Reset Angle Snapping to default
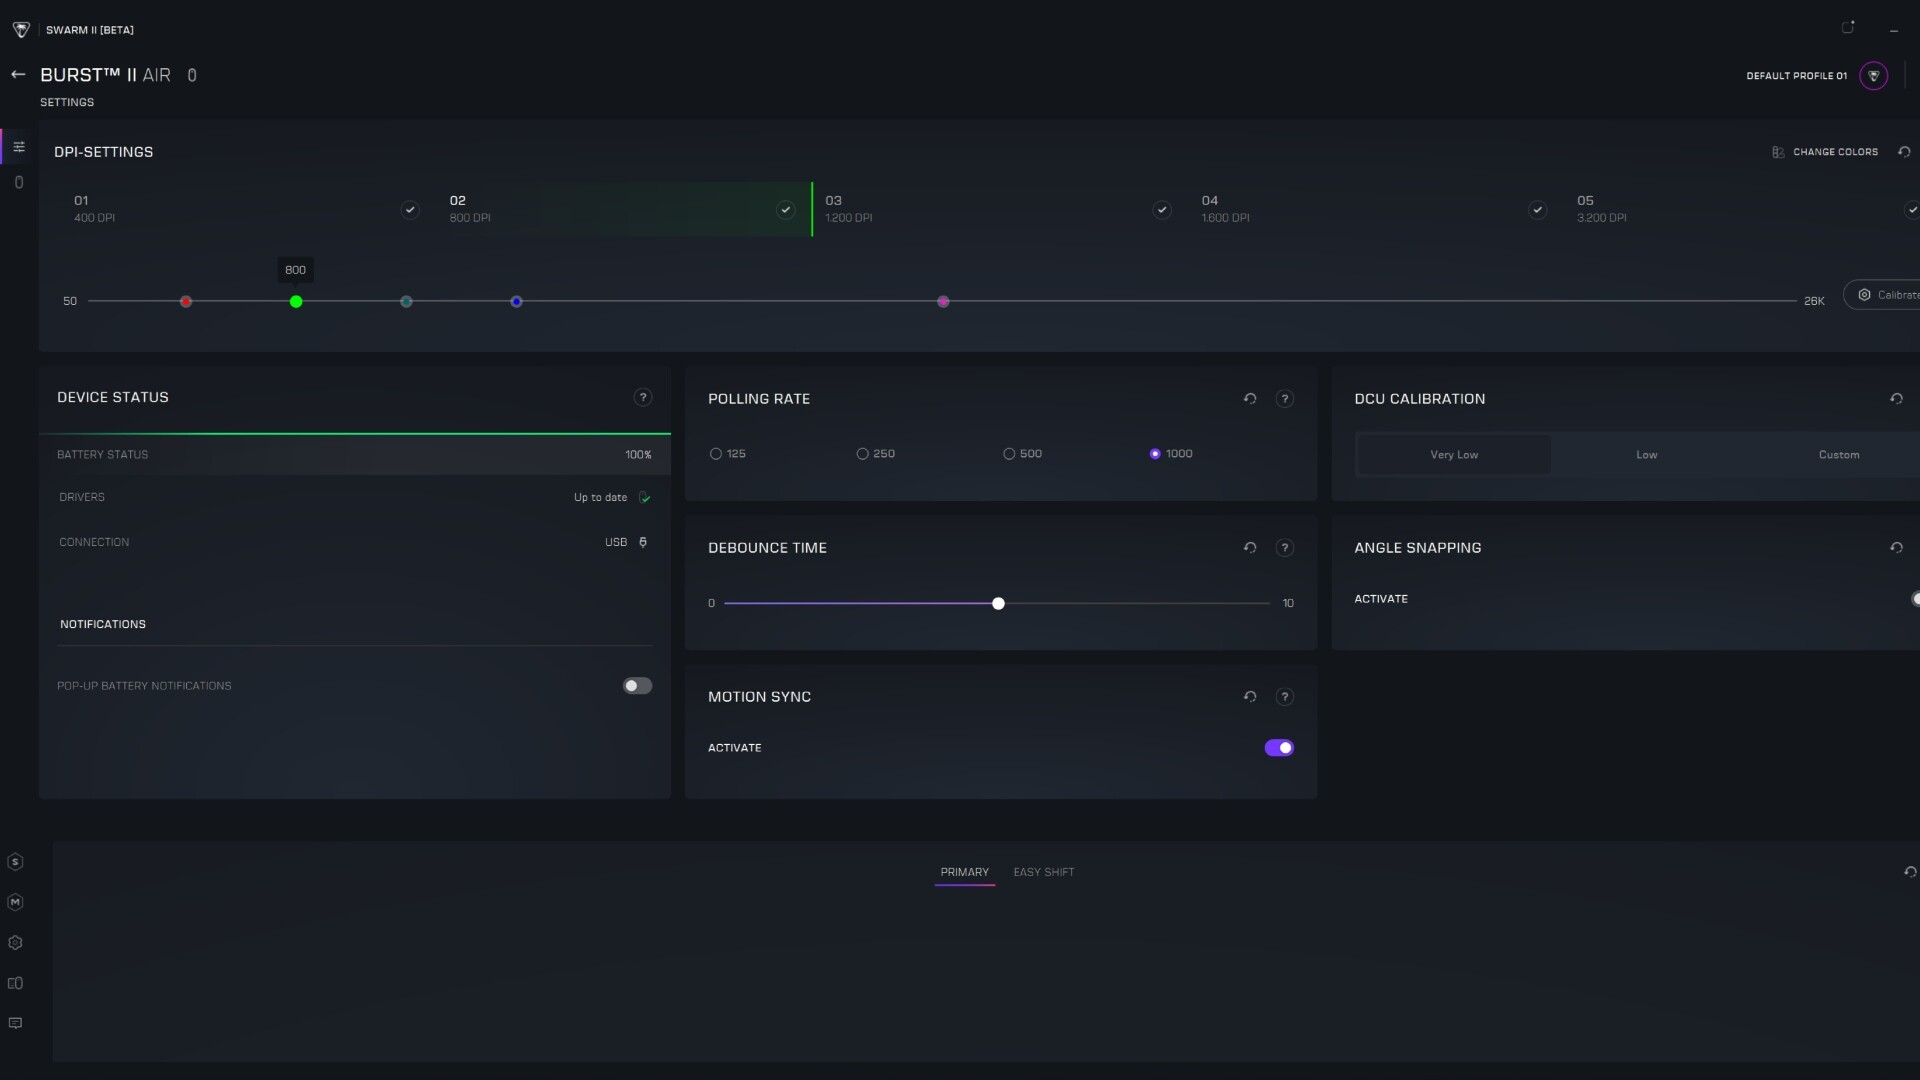Screen dimensions: 1920x1080 tap(1896, 548)
